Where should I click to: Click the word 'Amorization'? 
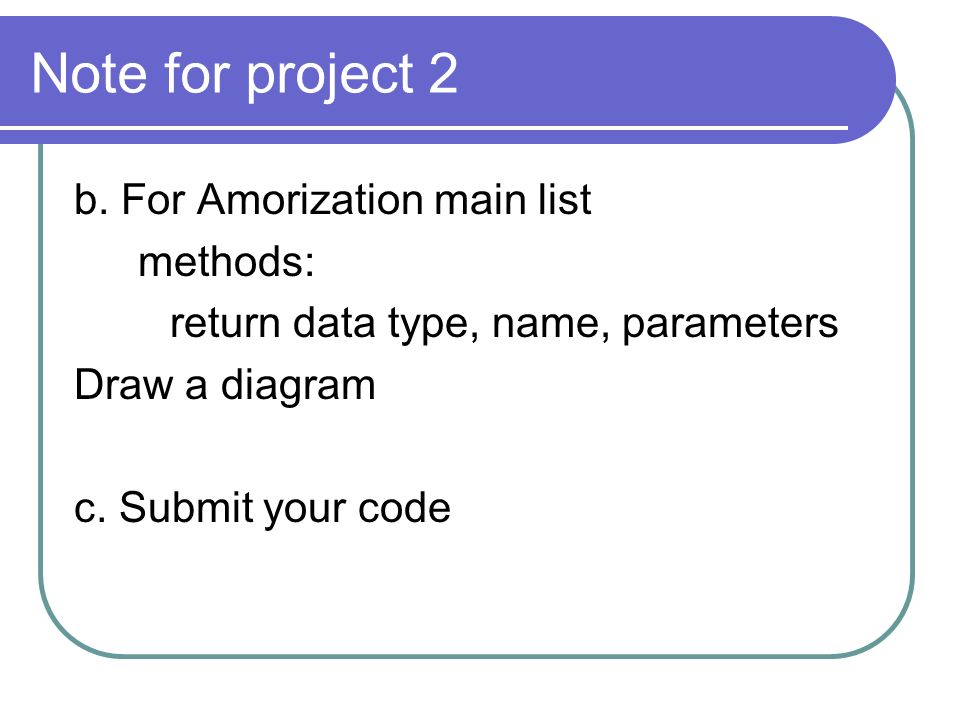310,200
